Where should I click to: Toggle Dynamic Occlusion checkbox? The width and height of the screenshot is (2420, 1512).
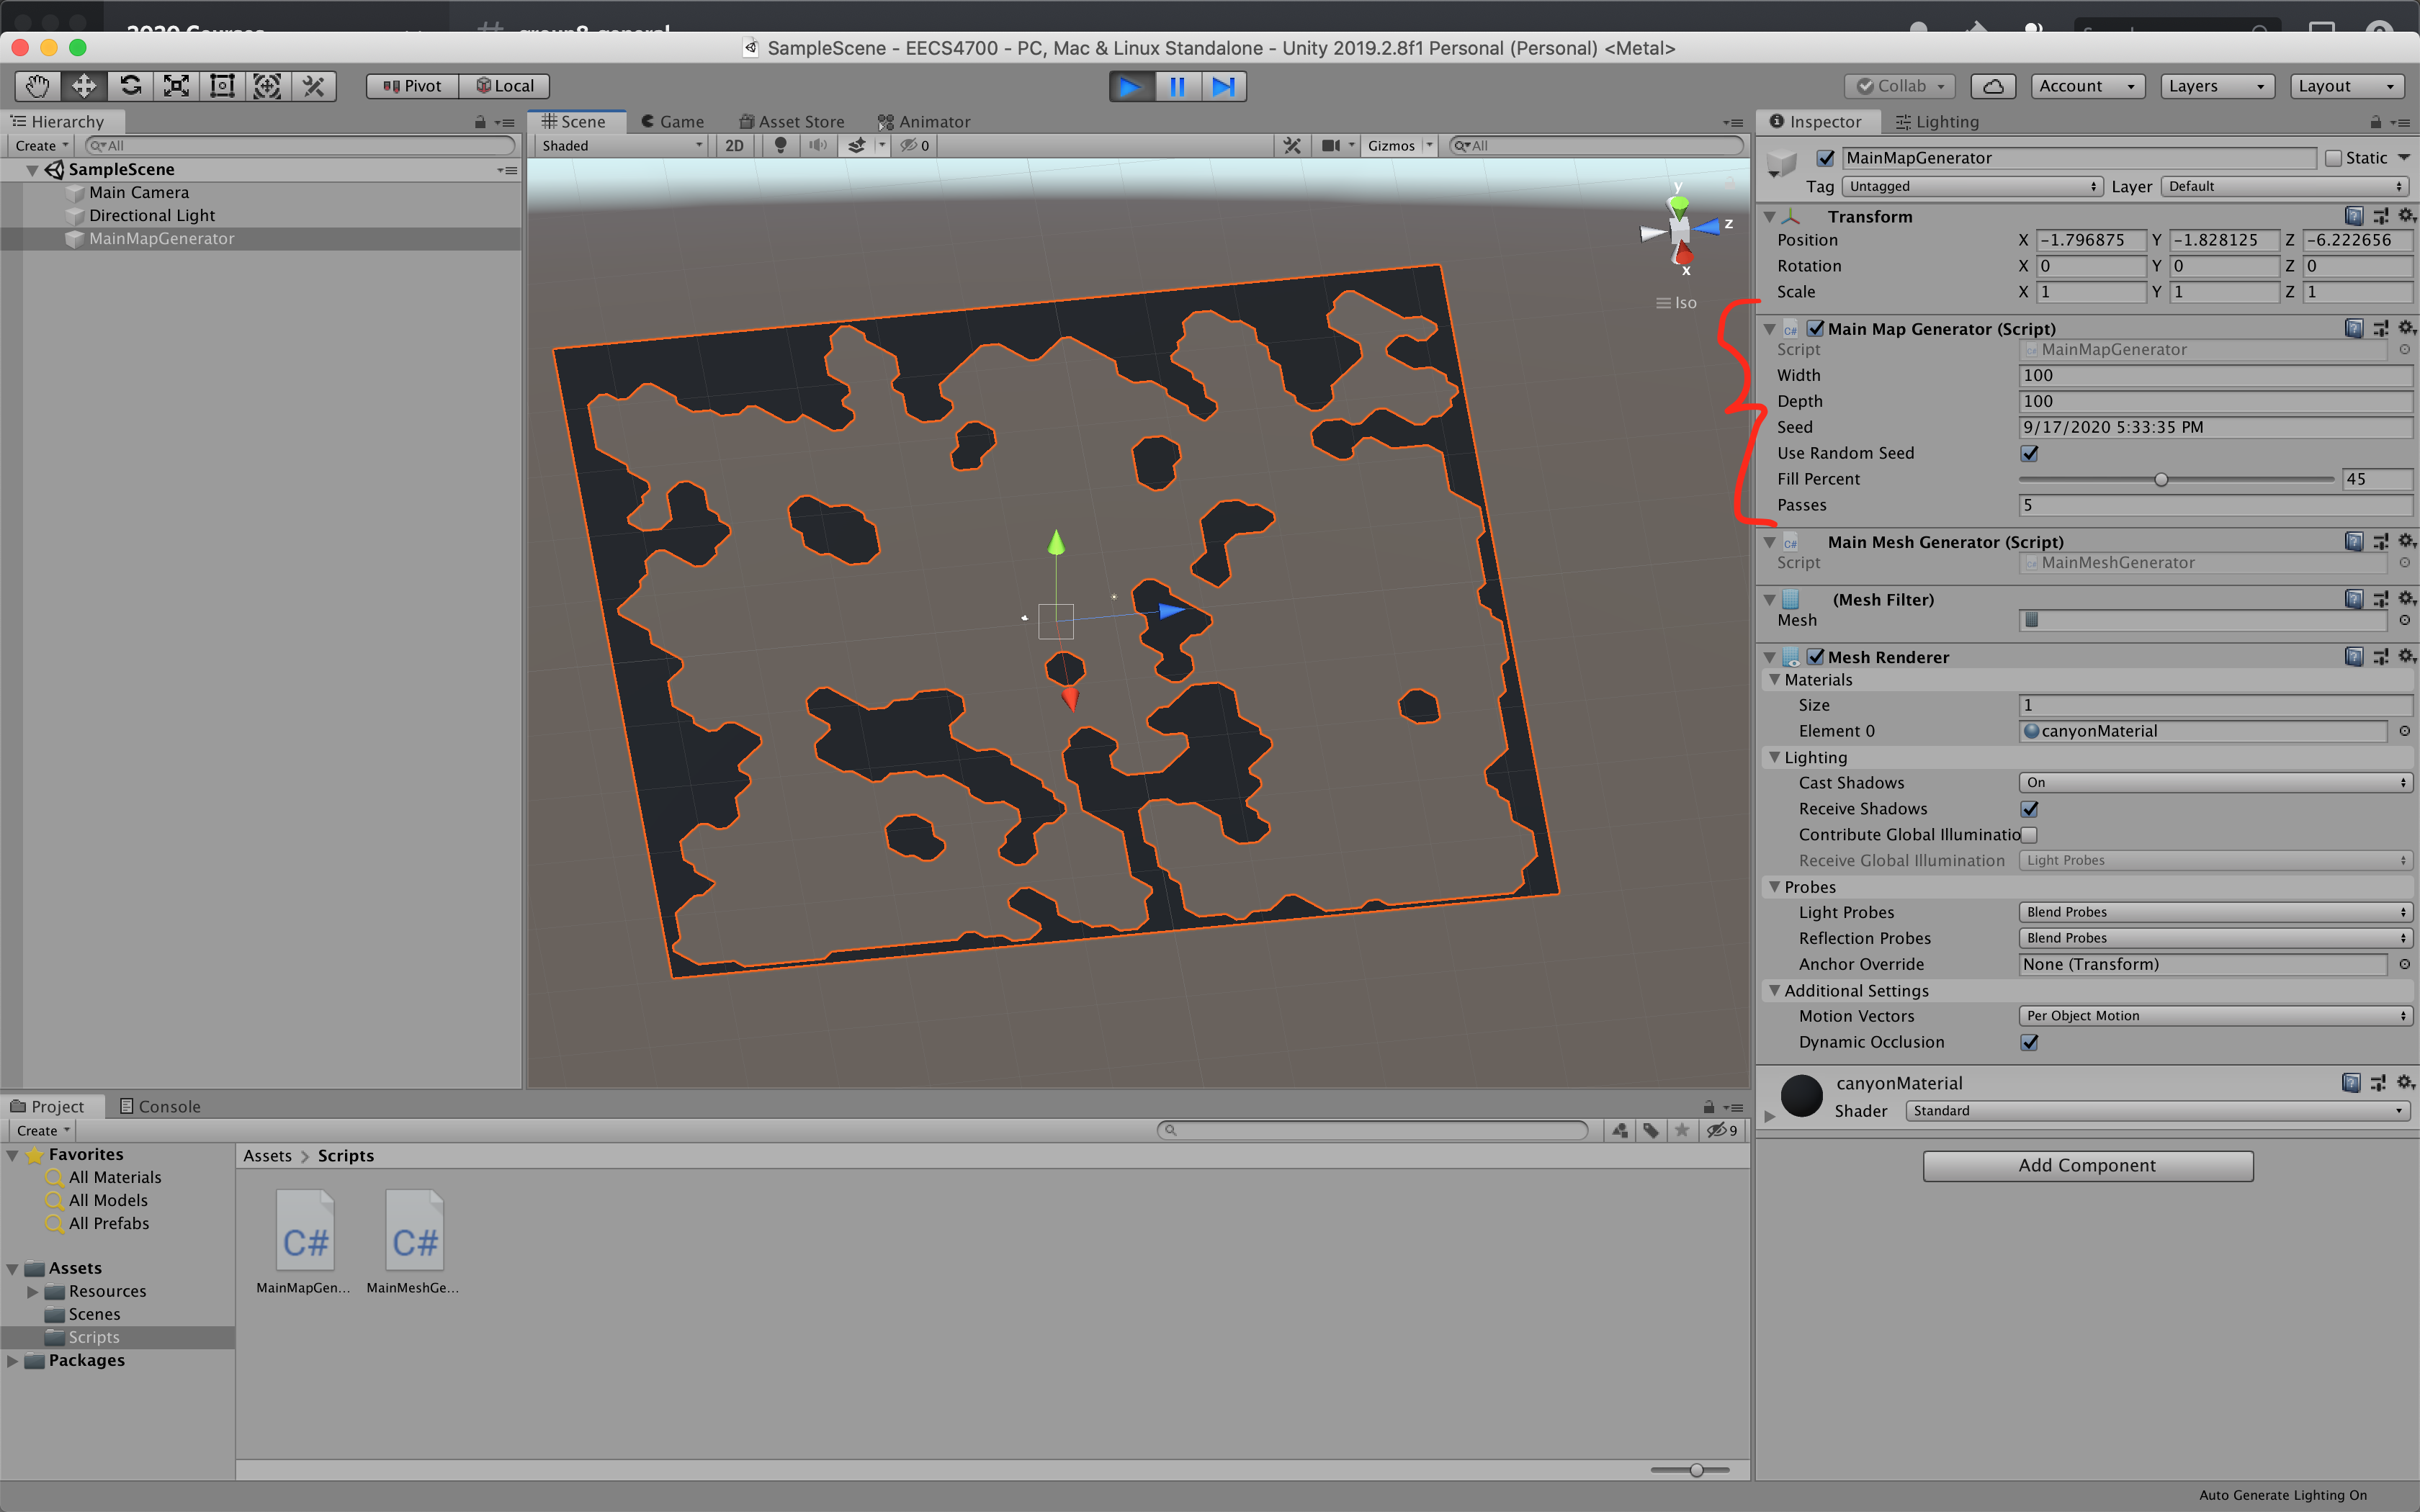pos(2029,1042)
